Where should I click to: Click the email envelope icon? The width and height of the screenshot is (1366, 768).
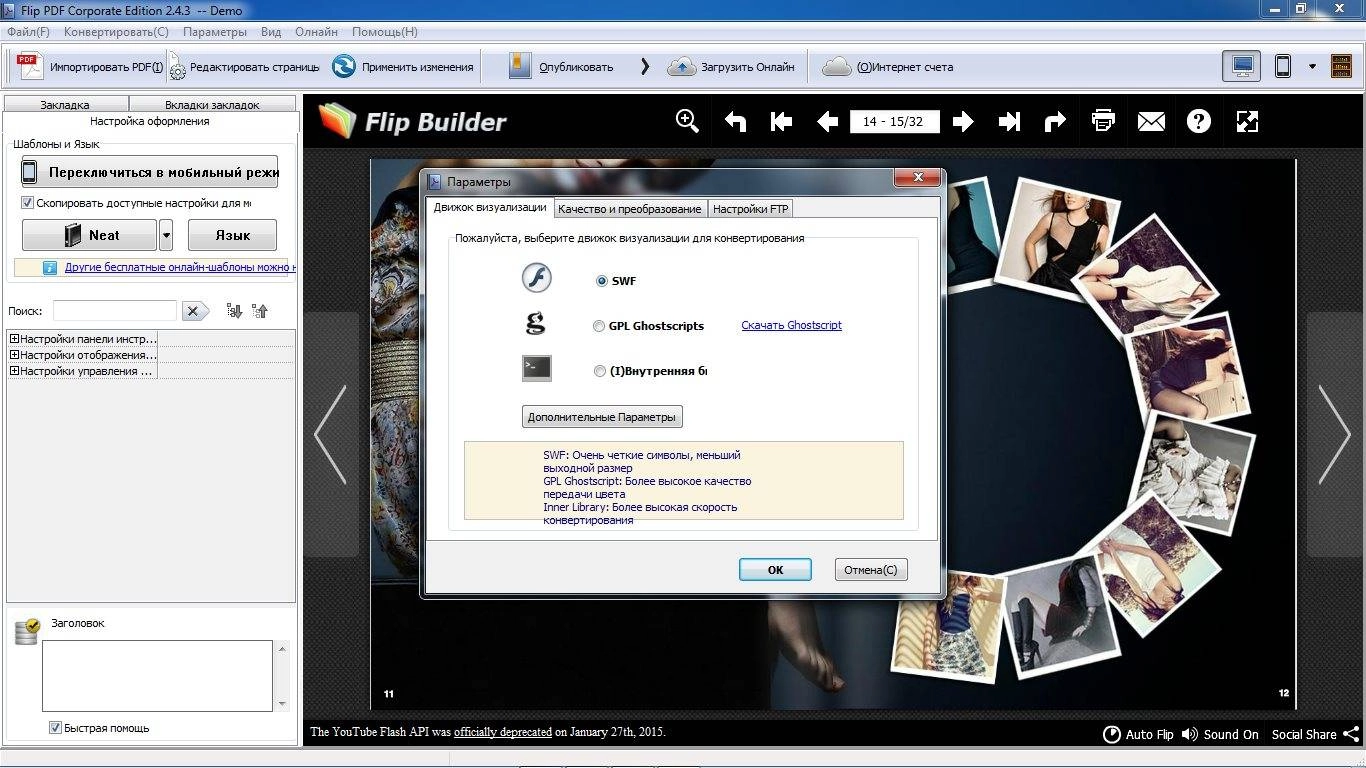[x=1151, y=122]
